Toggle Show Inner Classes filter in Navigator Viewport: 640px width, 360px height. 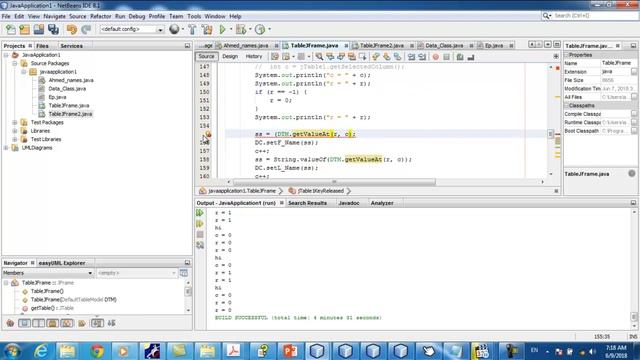[67, 323]
